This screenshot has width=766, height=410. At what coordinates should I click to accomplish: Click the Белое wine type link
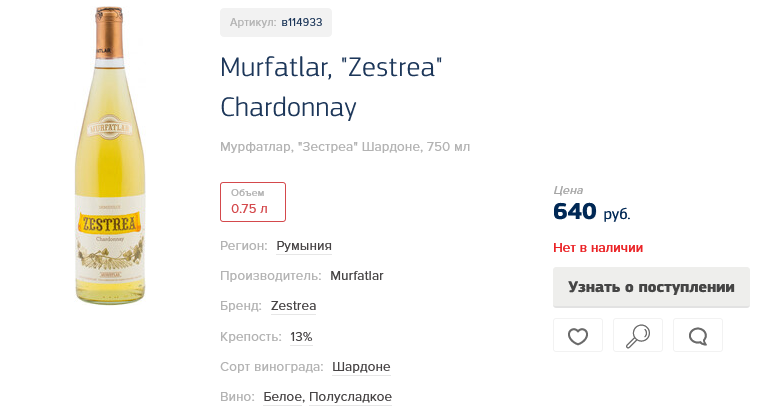click(283, 397)
